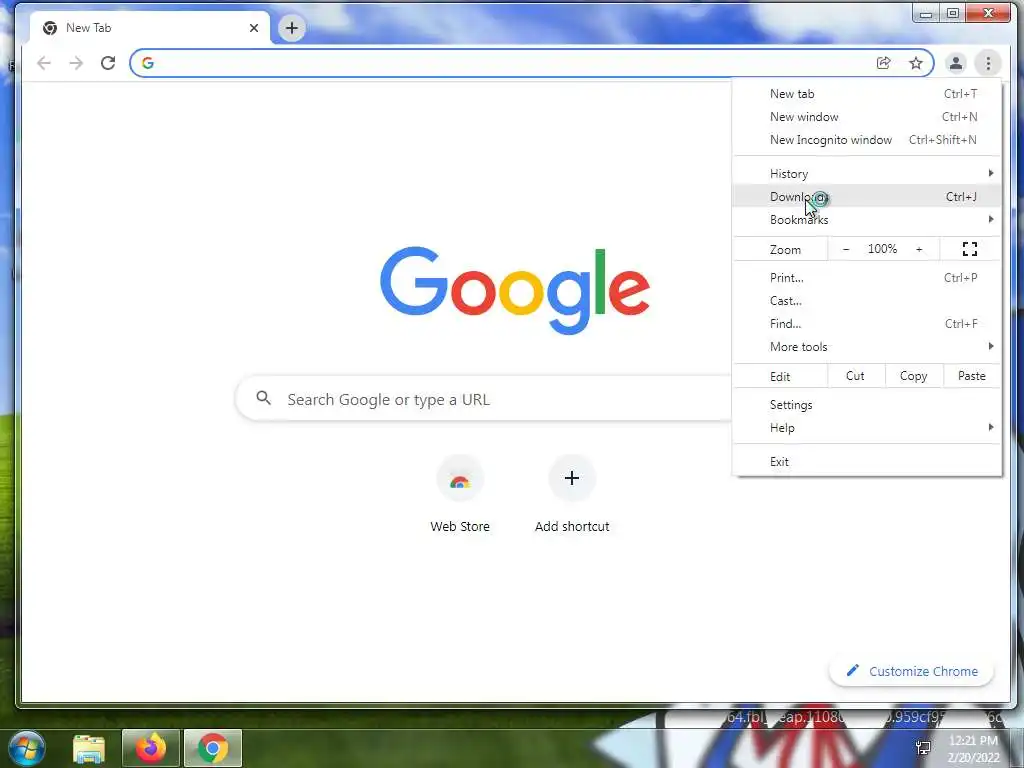Screen dimensions: 1024x768
Task: Click the share page icon in address bar
Action: tap(884, 63)
